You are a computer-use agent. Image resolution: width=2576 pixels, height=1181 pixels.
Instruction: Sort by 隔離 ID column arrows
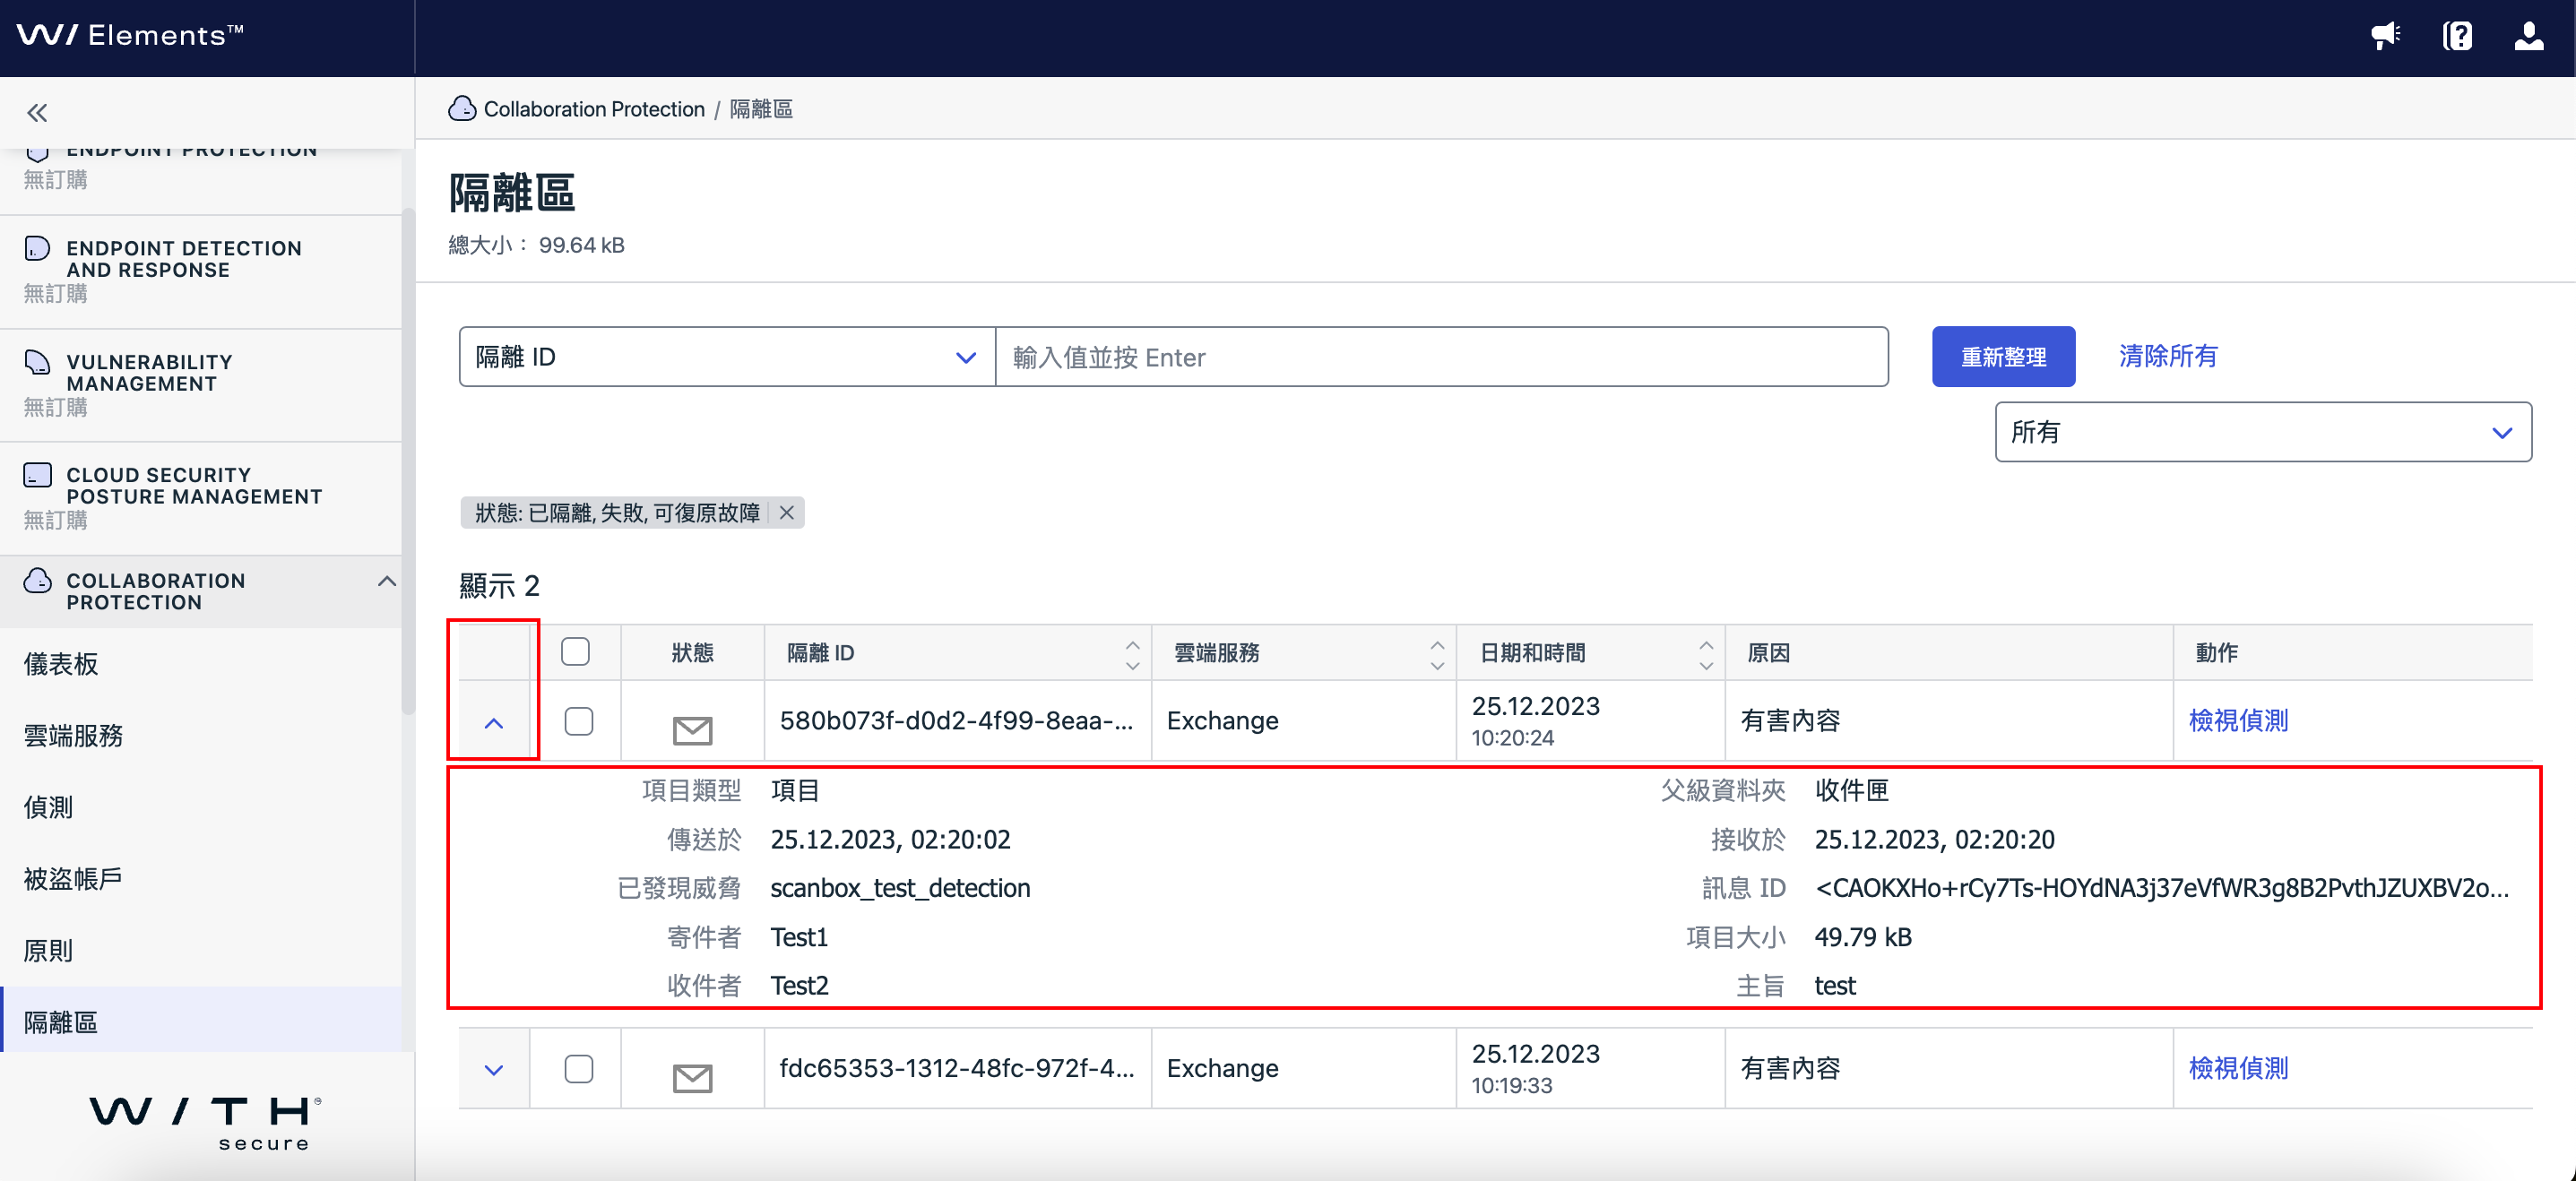[1132, 655]
